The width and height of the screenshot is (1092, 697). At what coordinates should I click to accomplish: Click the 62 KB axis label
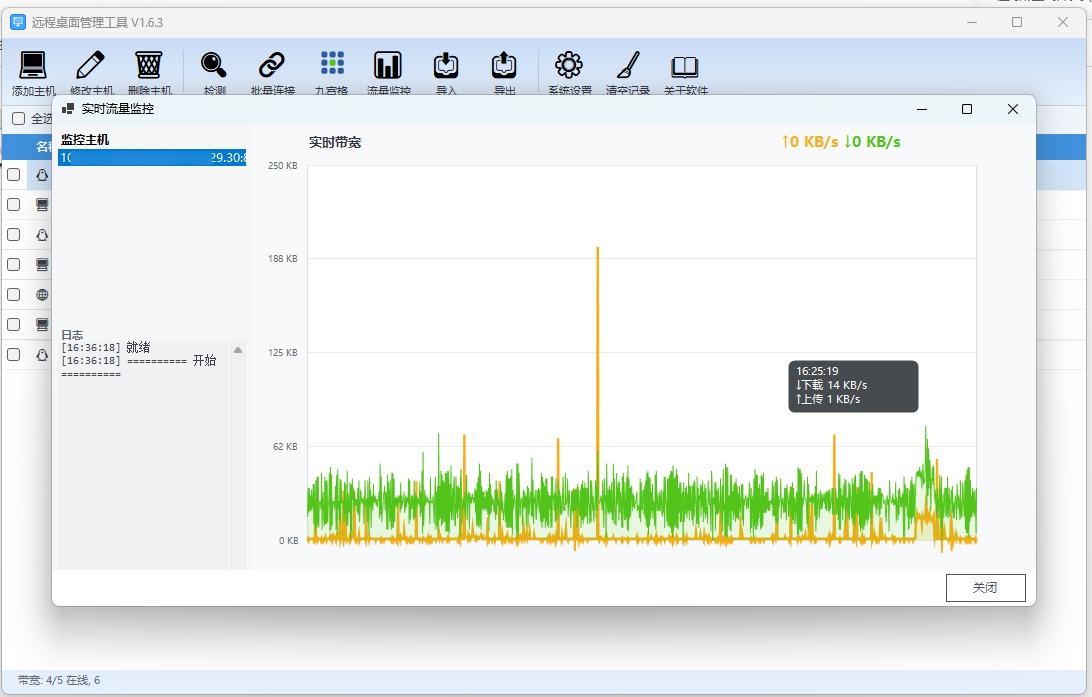[285, 446]
